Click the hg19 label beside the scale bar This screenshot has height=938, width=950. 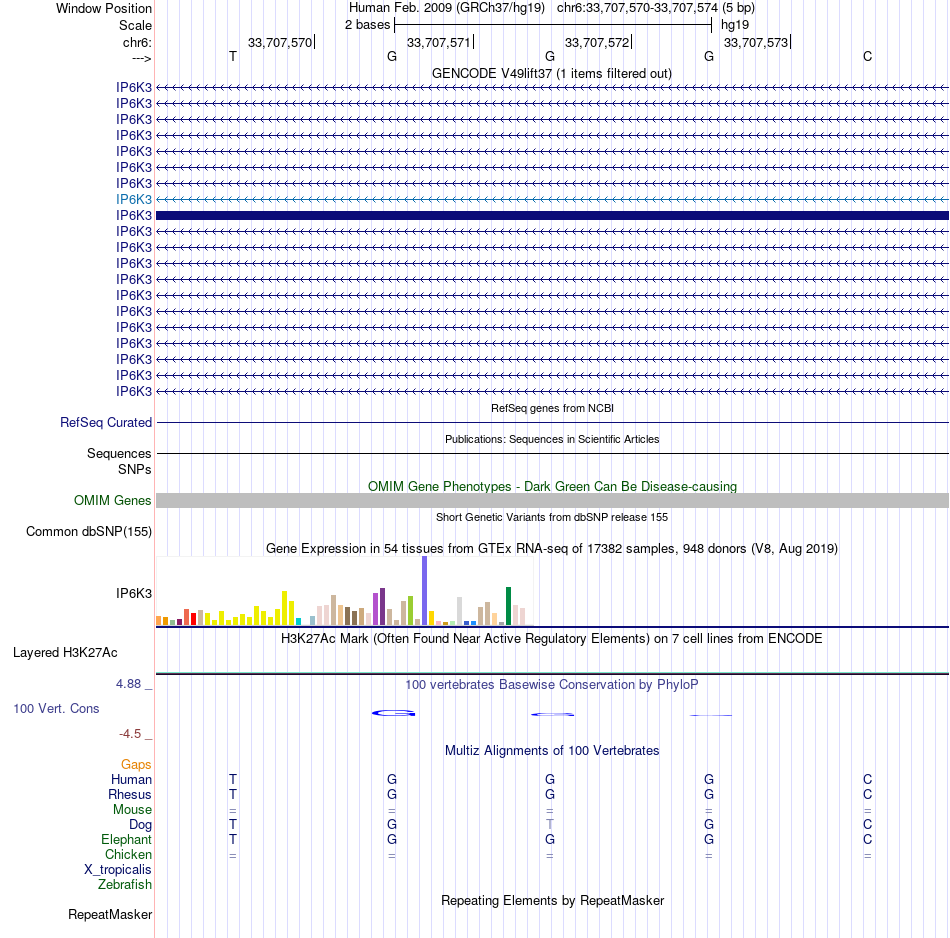[x=735, y=25]
